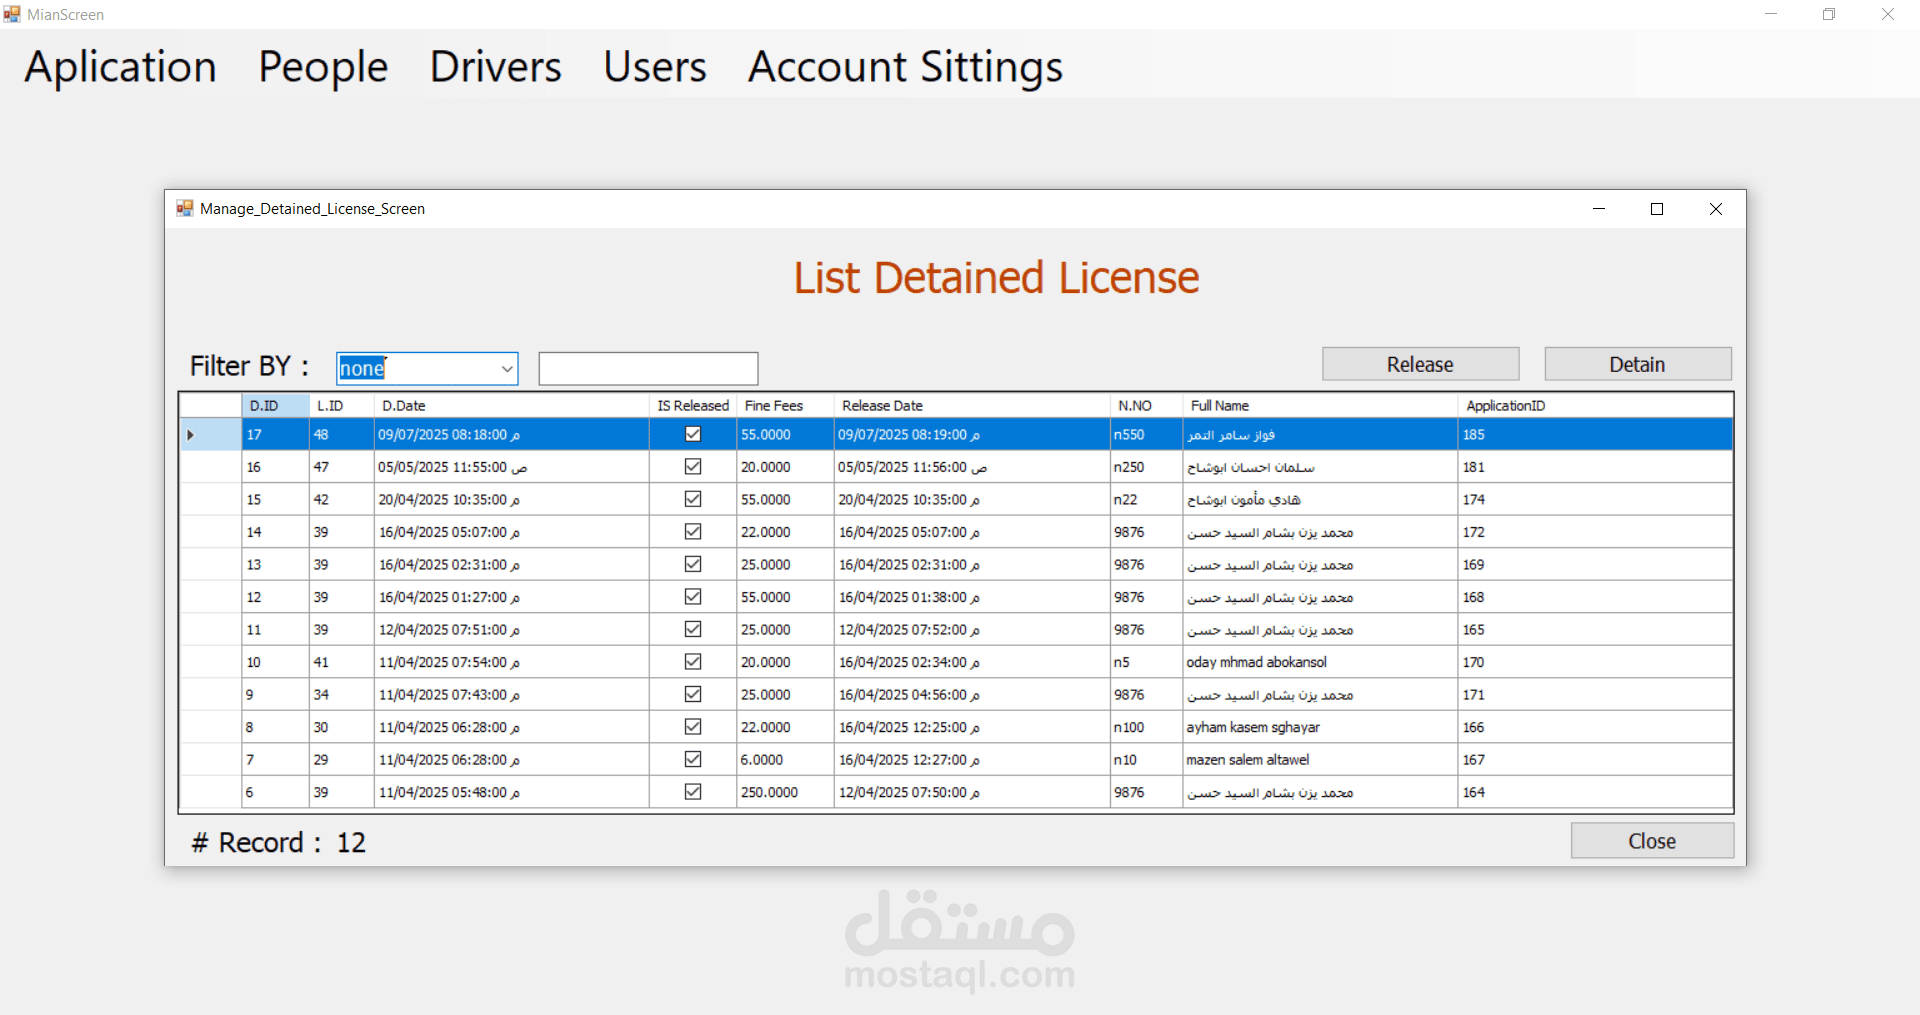Sort by the IS Released column header
This screenshot has width=1920, height=1015.
693,405
